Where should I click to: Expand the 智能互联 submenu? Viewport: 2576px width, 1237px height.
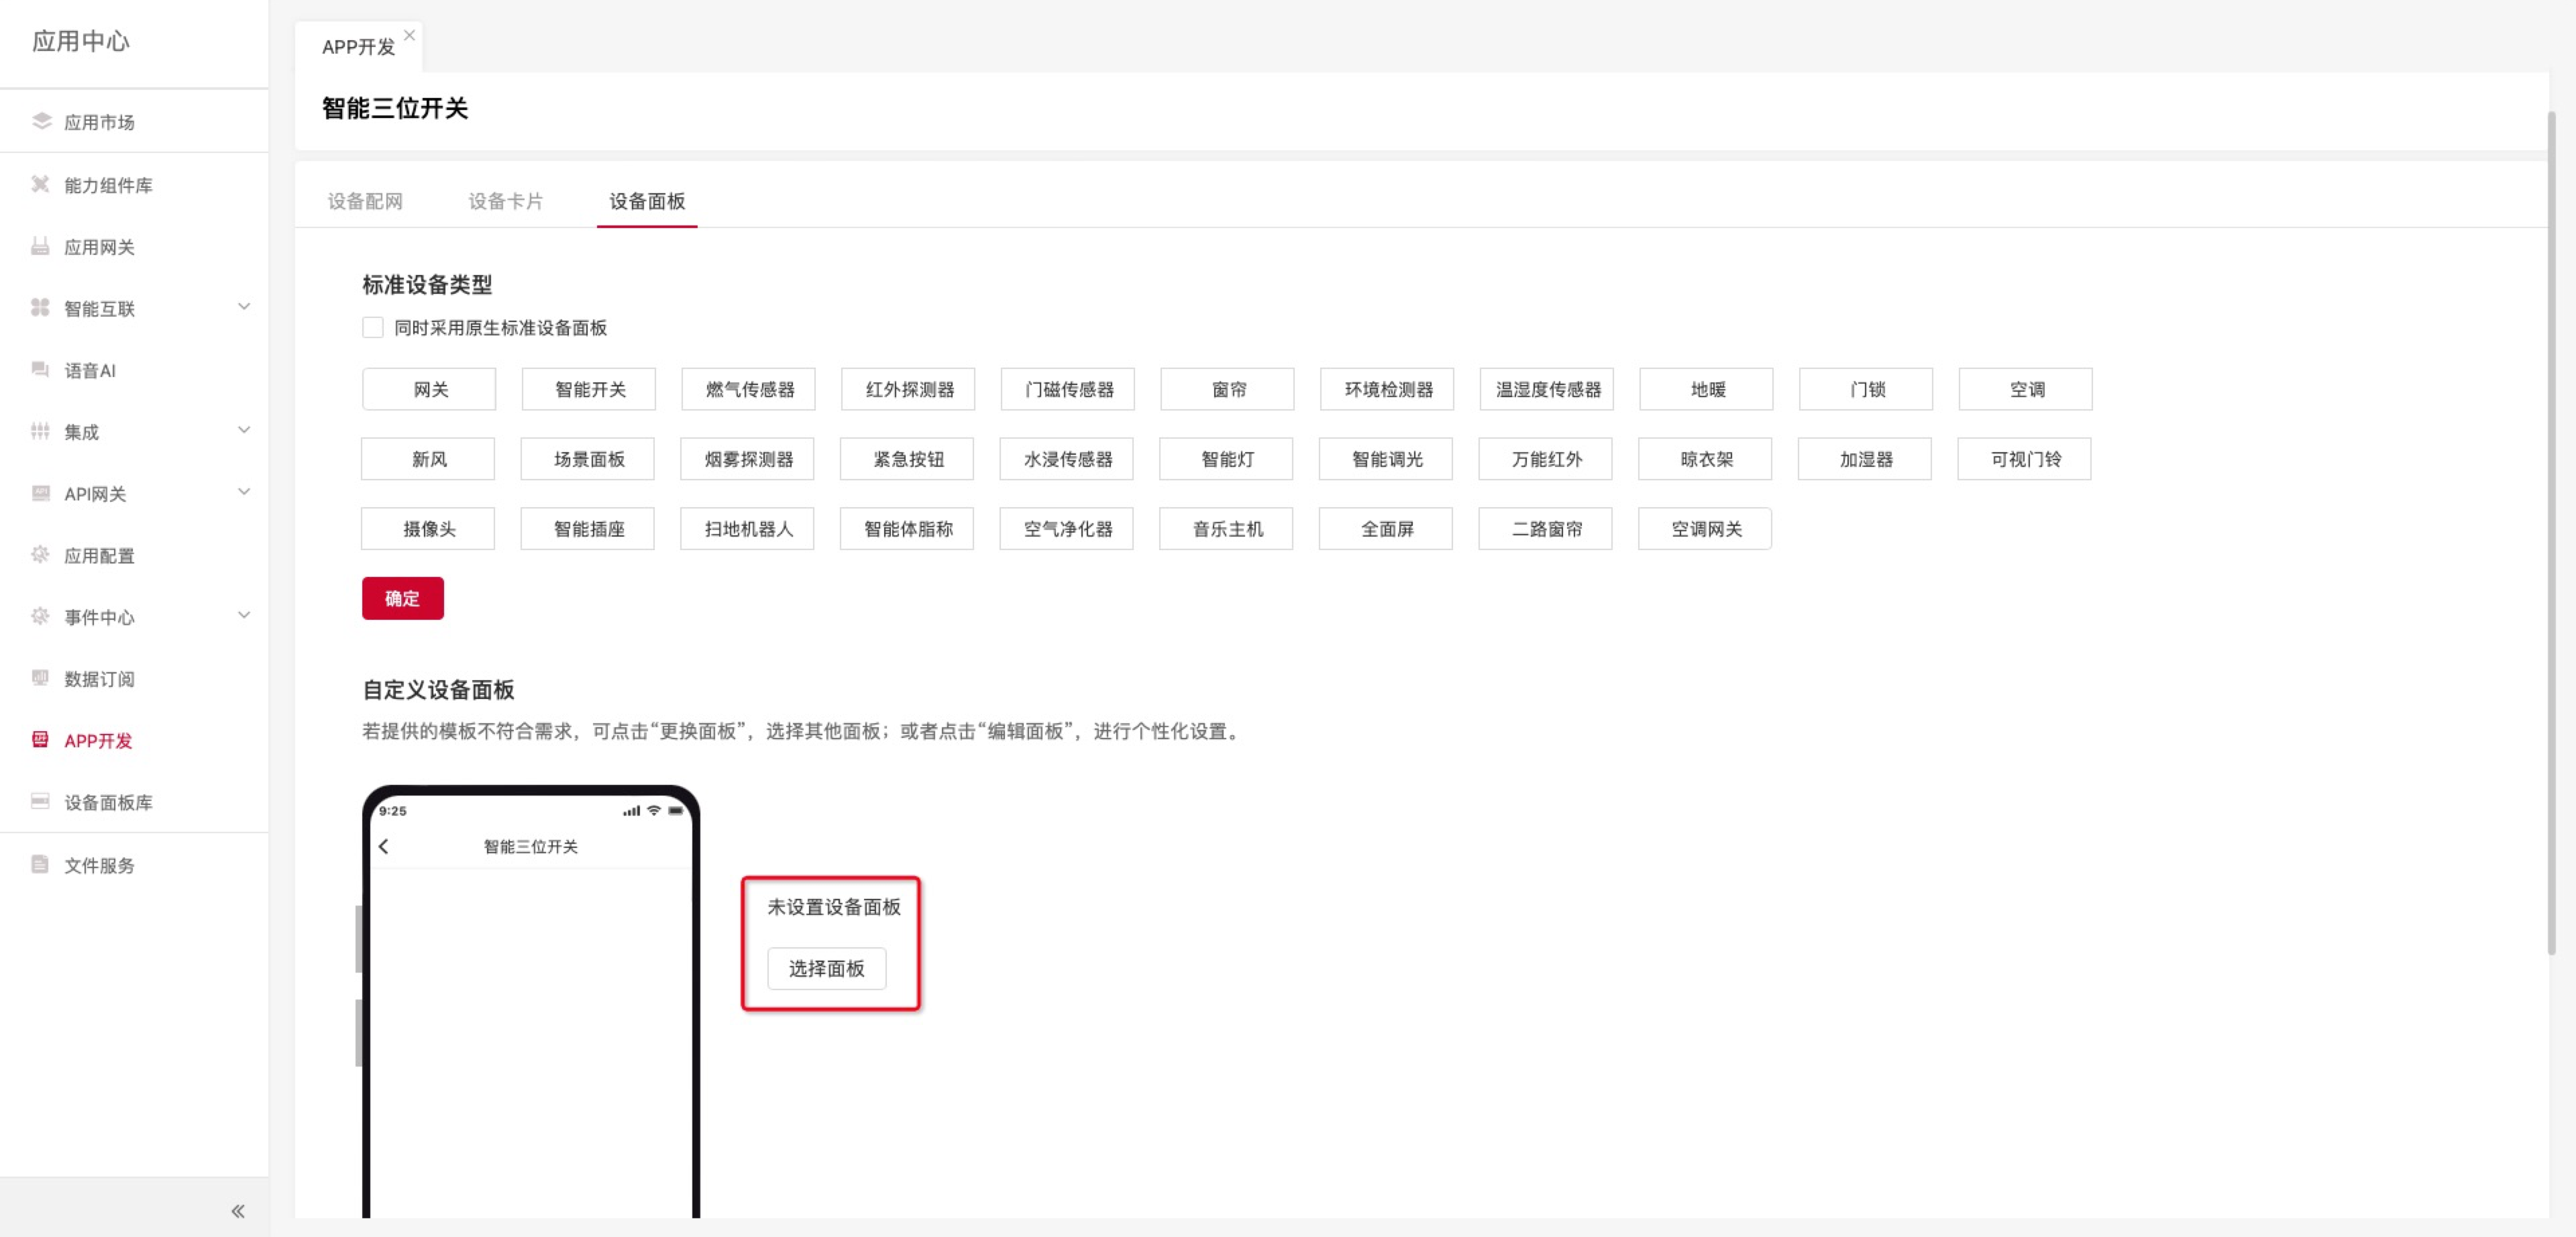pos(244,307)
